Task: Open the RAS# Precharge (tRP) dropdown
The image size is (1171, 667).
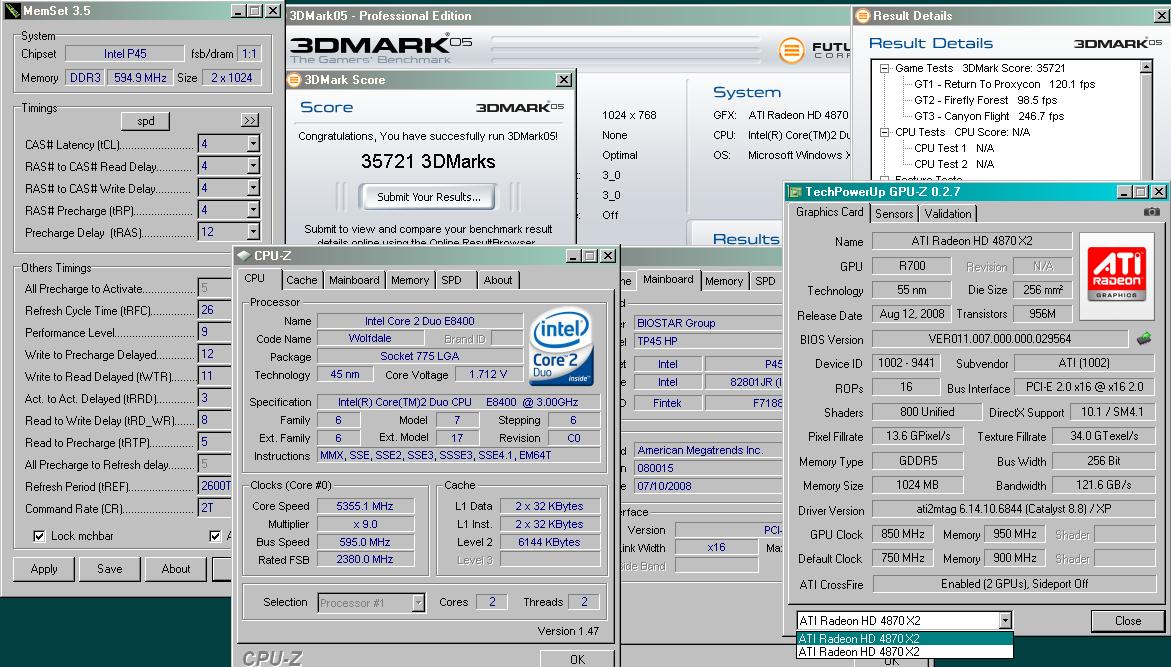Action: 253,209
